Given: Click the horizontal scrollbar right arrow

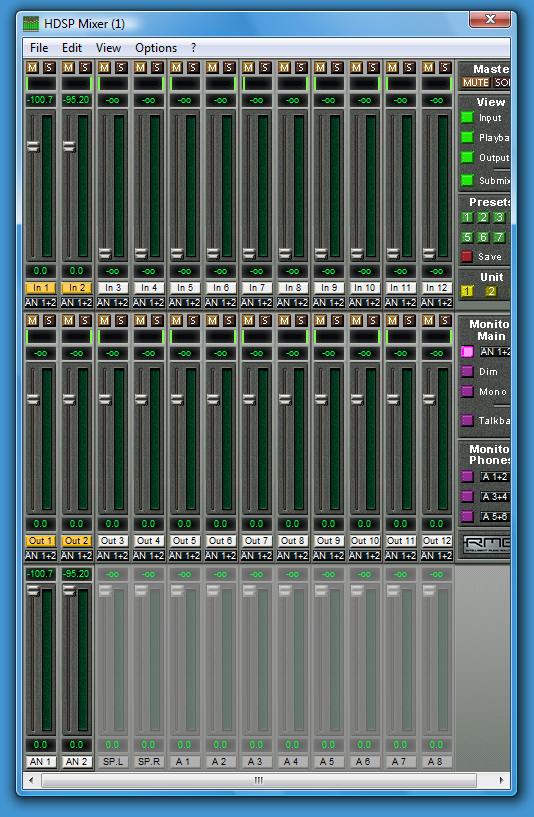Looking at the screenshot, I should [501, 780].
